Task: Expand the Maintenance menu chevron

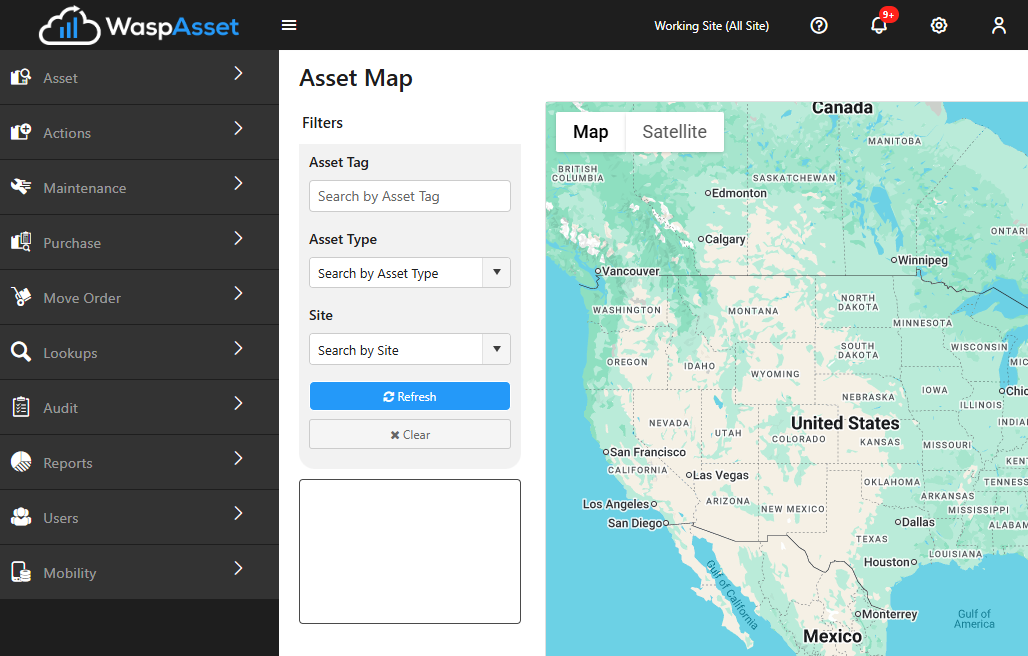Action: click(x=239, y=183)
